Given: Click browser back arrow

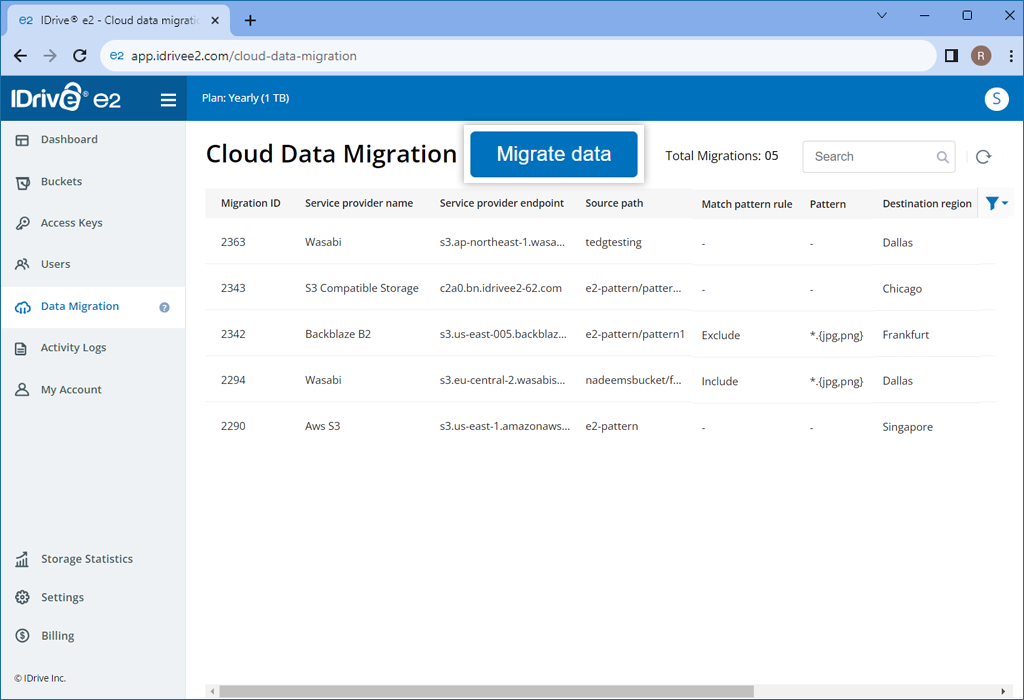Looking at the screenshot, I should 21,56.
